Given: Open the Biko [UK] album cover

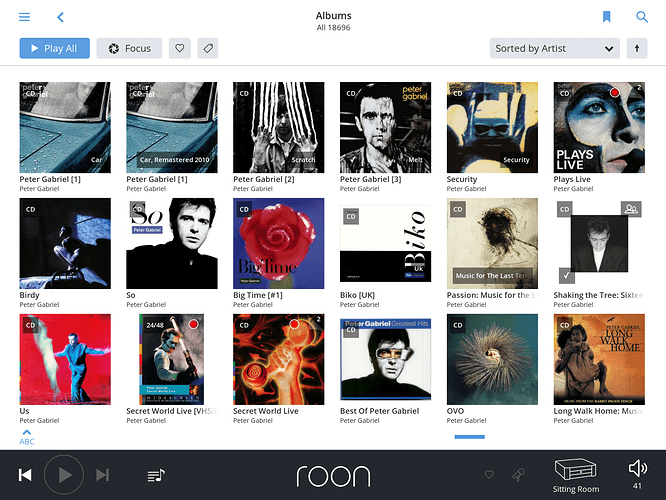Looking at the screenshot, I should [x=385, y=244].
